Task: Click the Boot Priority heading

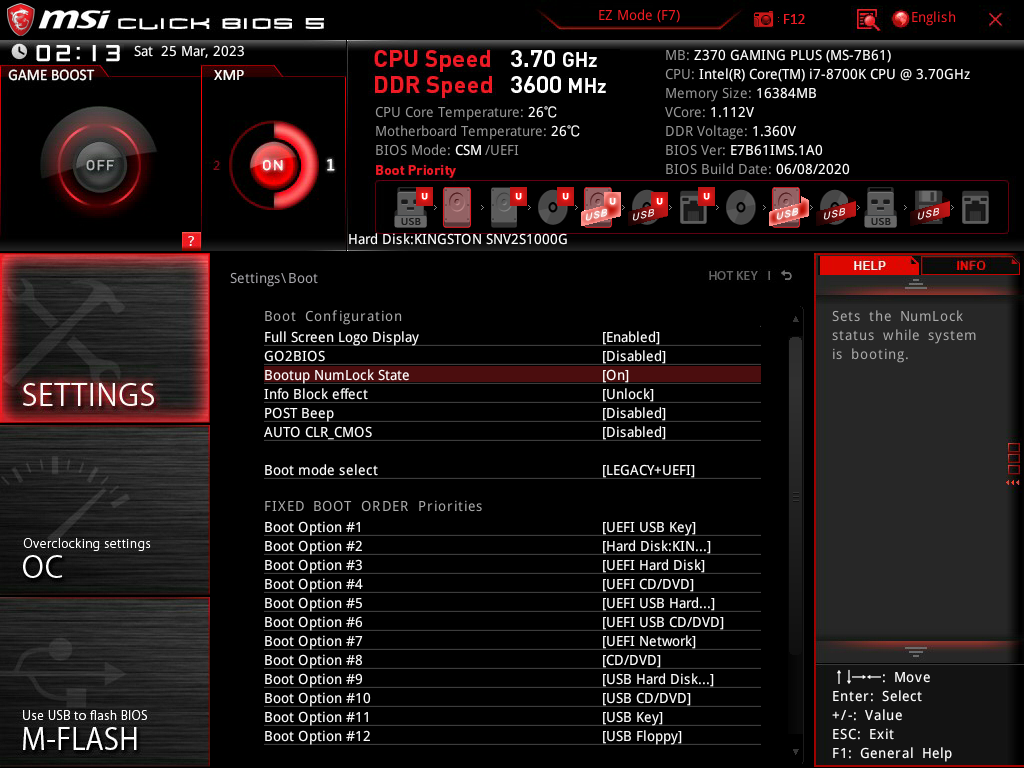Action: click(415, 170)
